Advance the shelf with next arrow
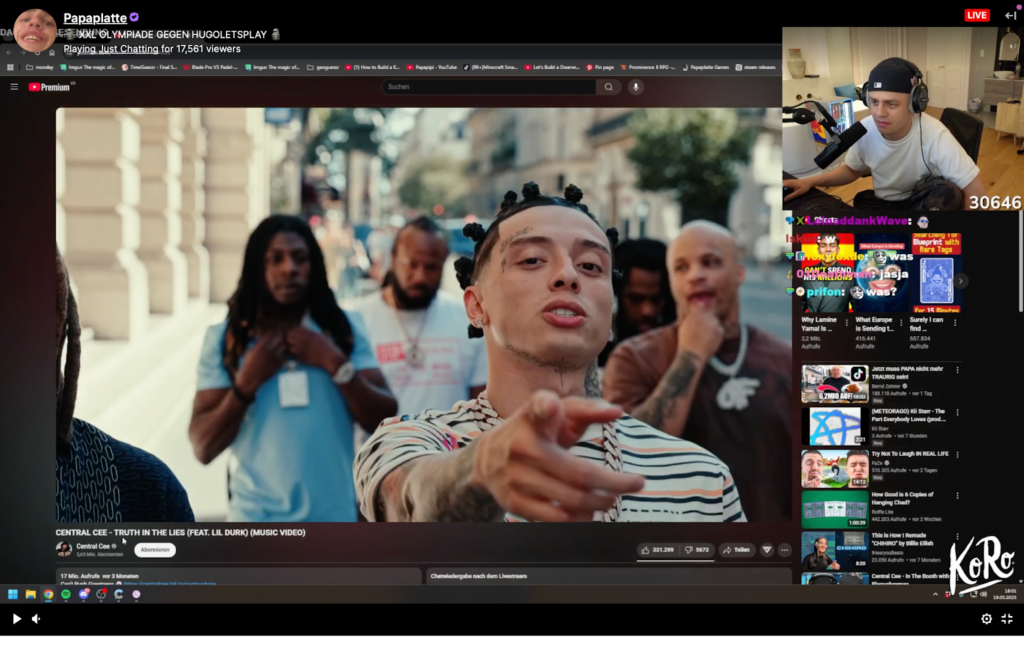Screen dimensions: 1024x648 click(960, 282)
